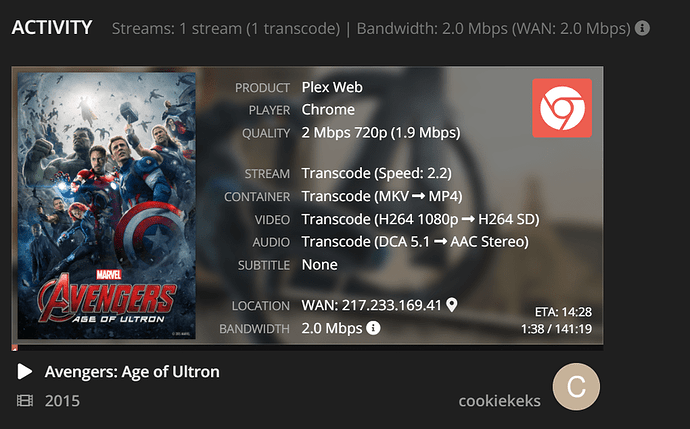Click the info icon next to the bandwidth header
This screenshot has width=690, height=429.
coord(642,28)
